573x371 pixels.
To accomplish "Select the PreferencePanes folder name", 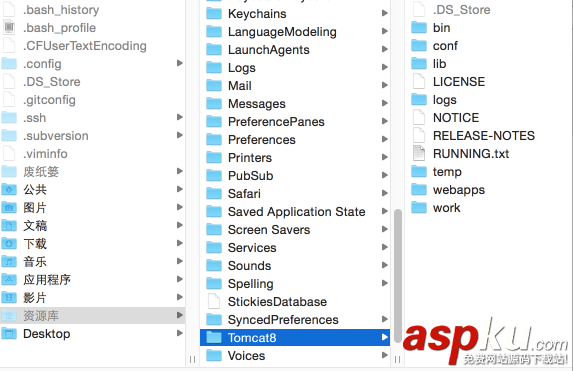I will click(276, 122).
